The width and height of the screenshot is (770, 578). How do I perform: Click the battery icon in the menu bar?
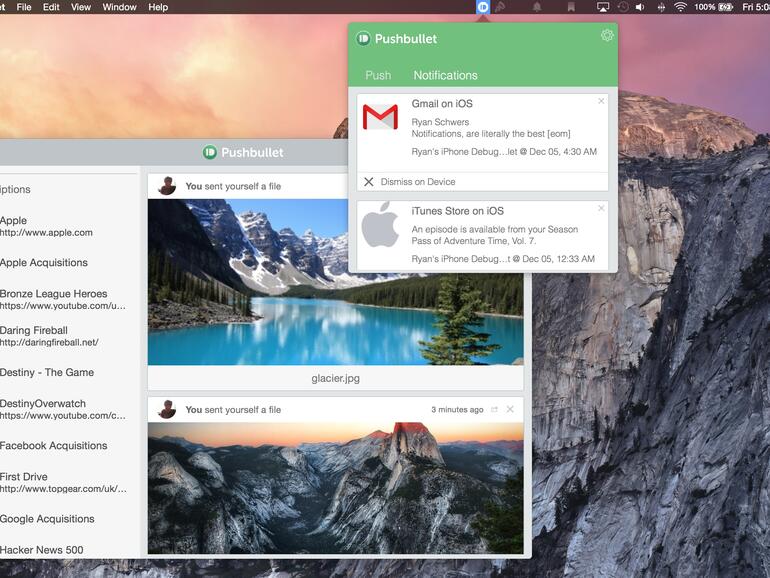pos(725,7)
